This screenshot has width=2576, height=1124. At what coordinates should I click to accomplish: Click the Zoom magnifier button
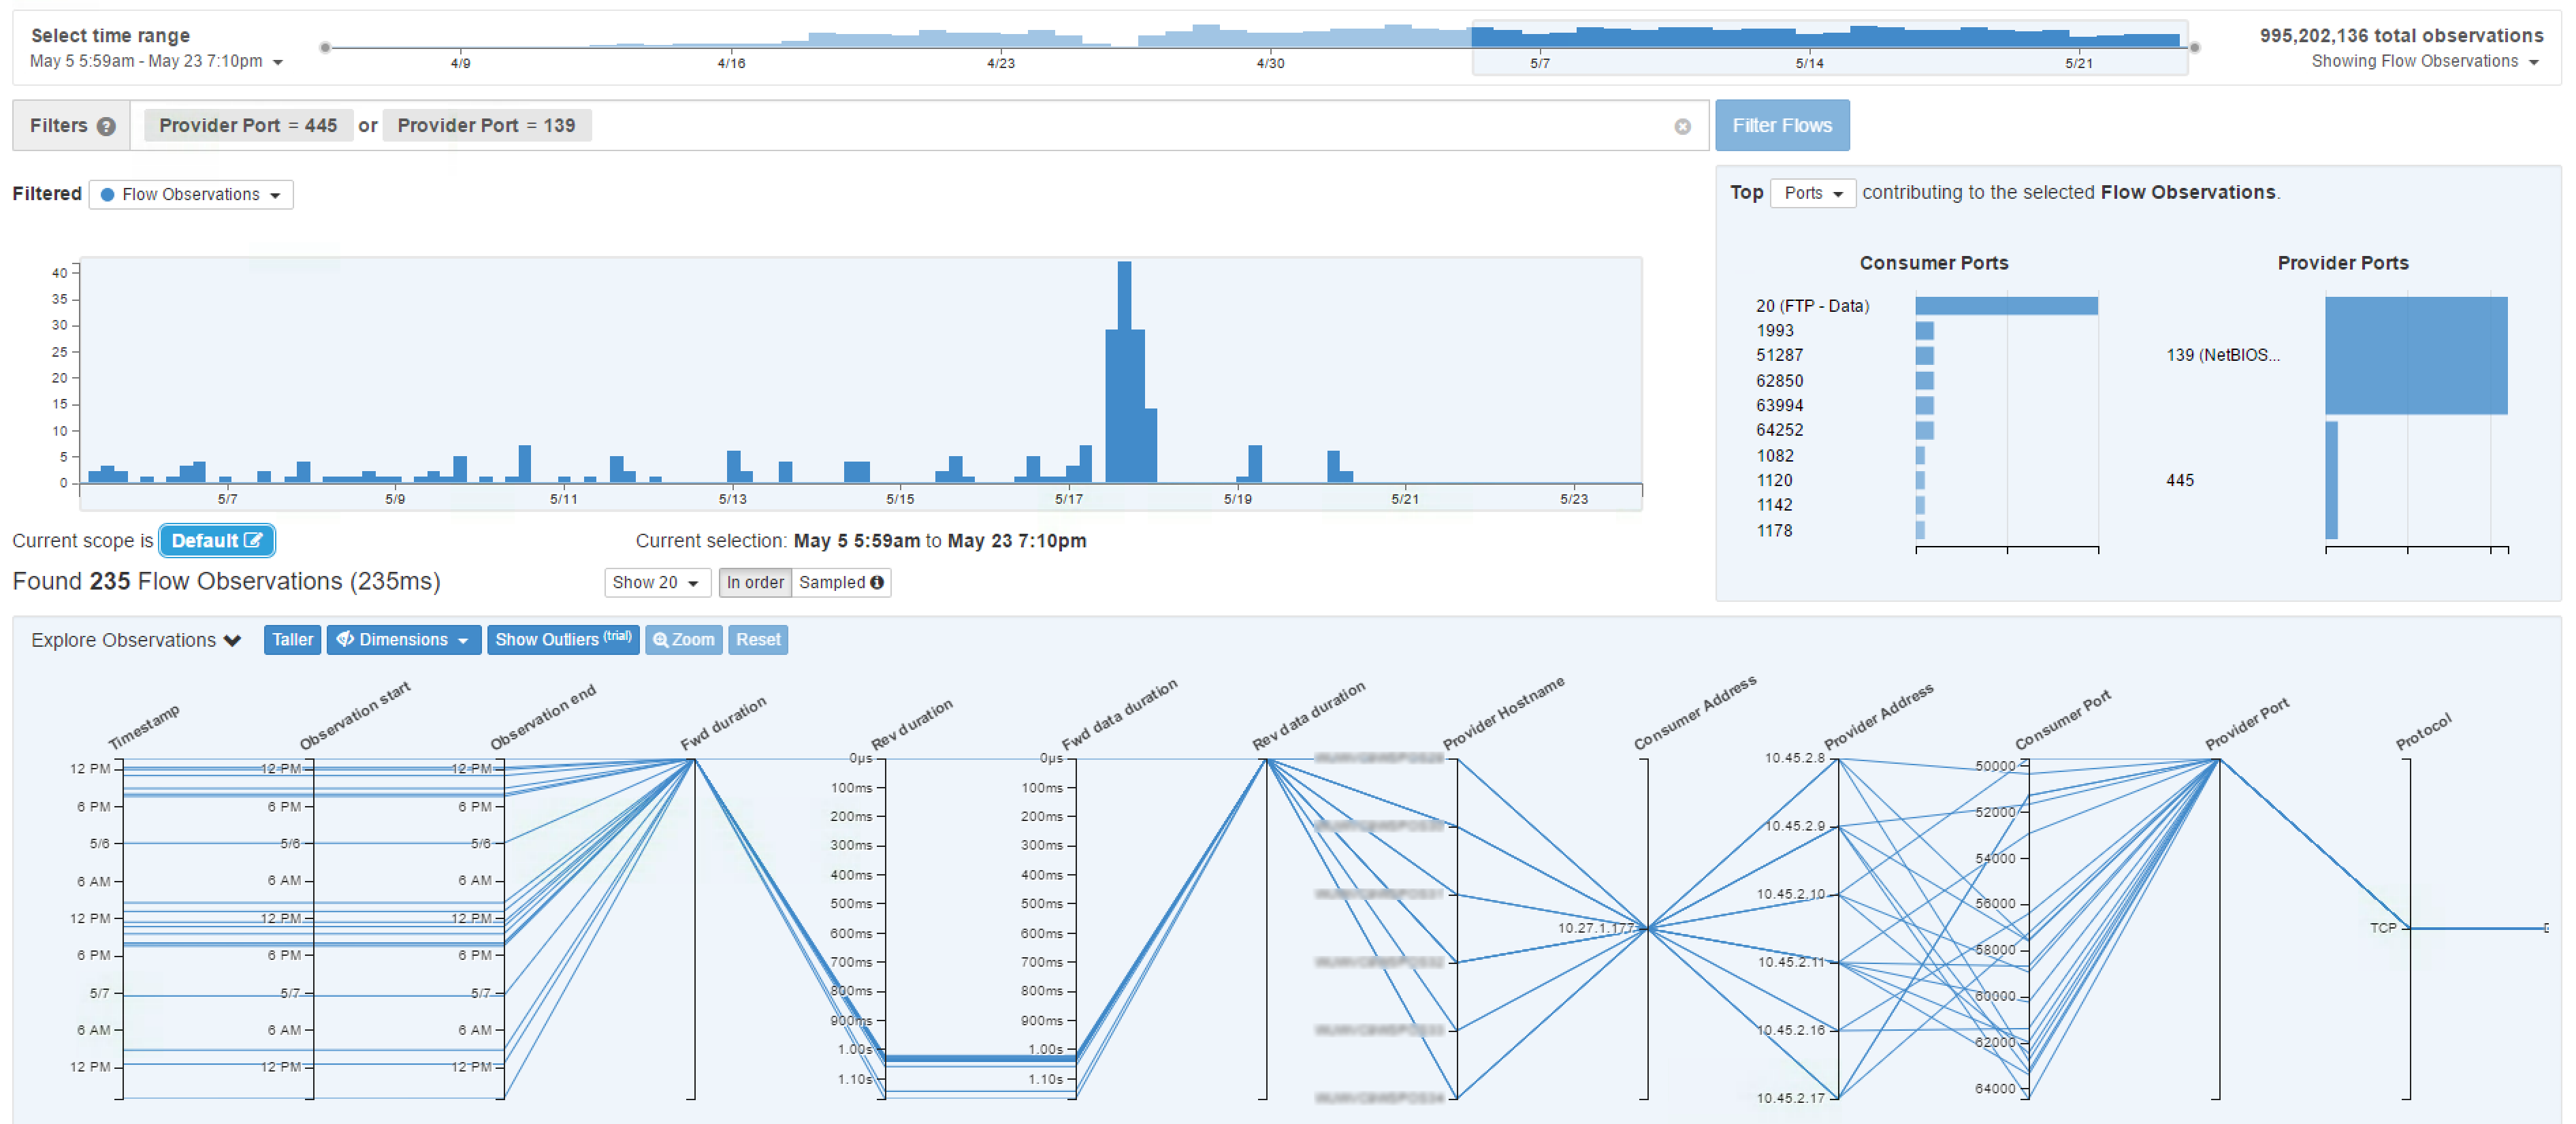683,640
